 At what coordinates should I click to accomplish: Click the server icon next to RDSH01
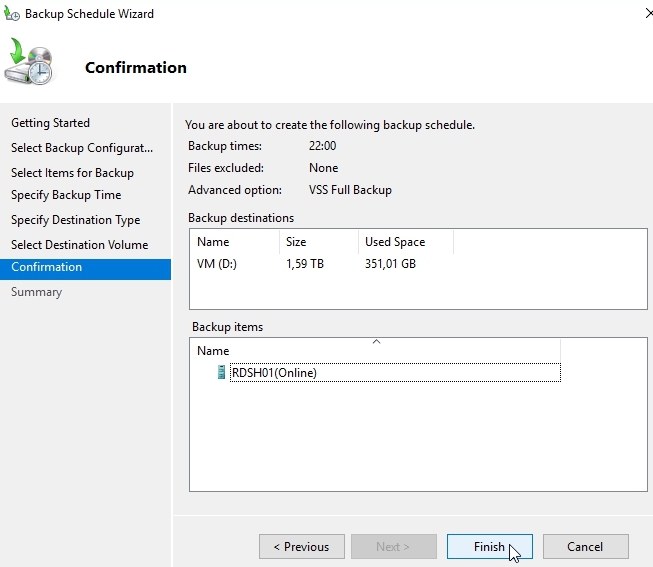coord(222,373)
